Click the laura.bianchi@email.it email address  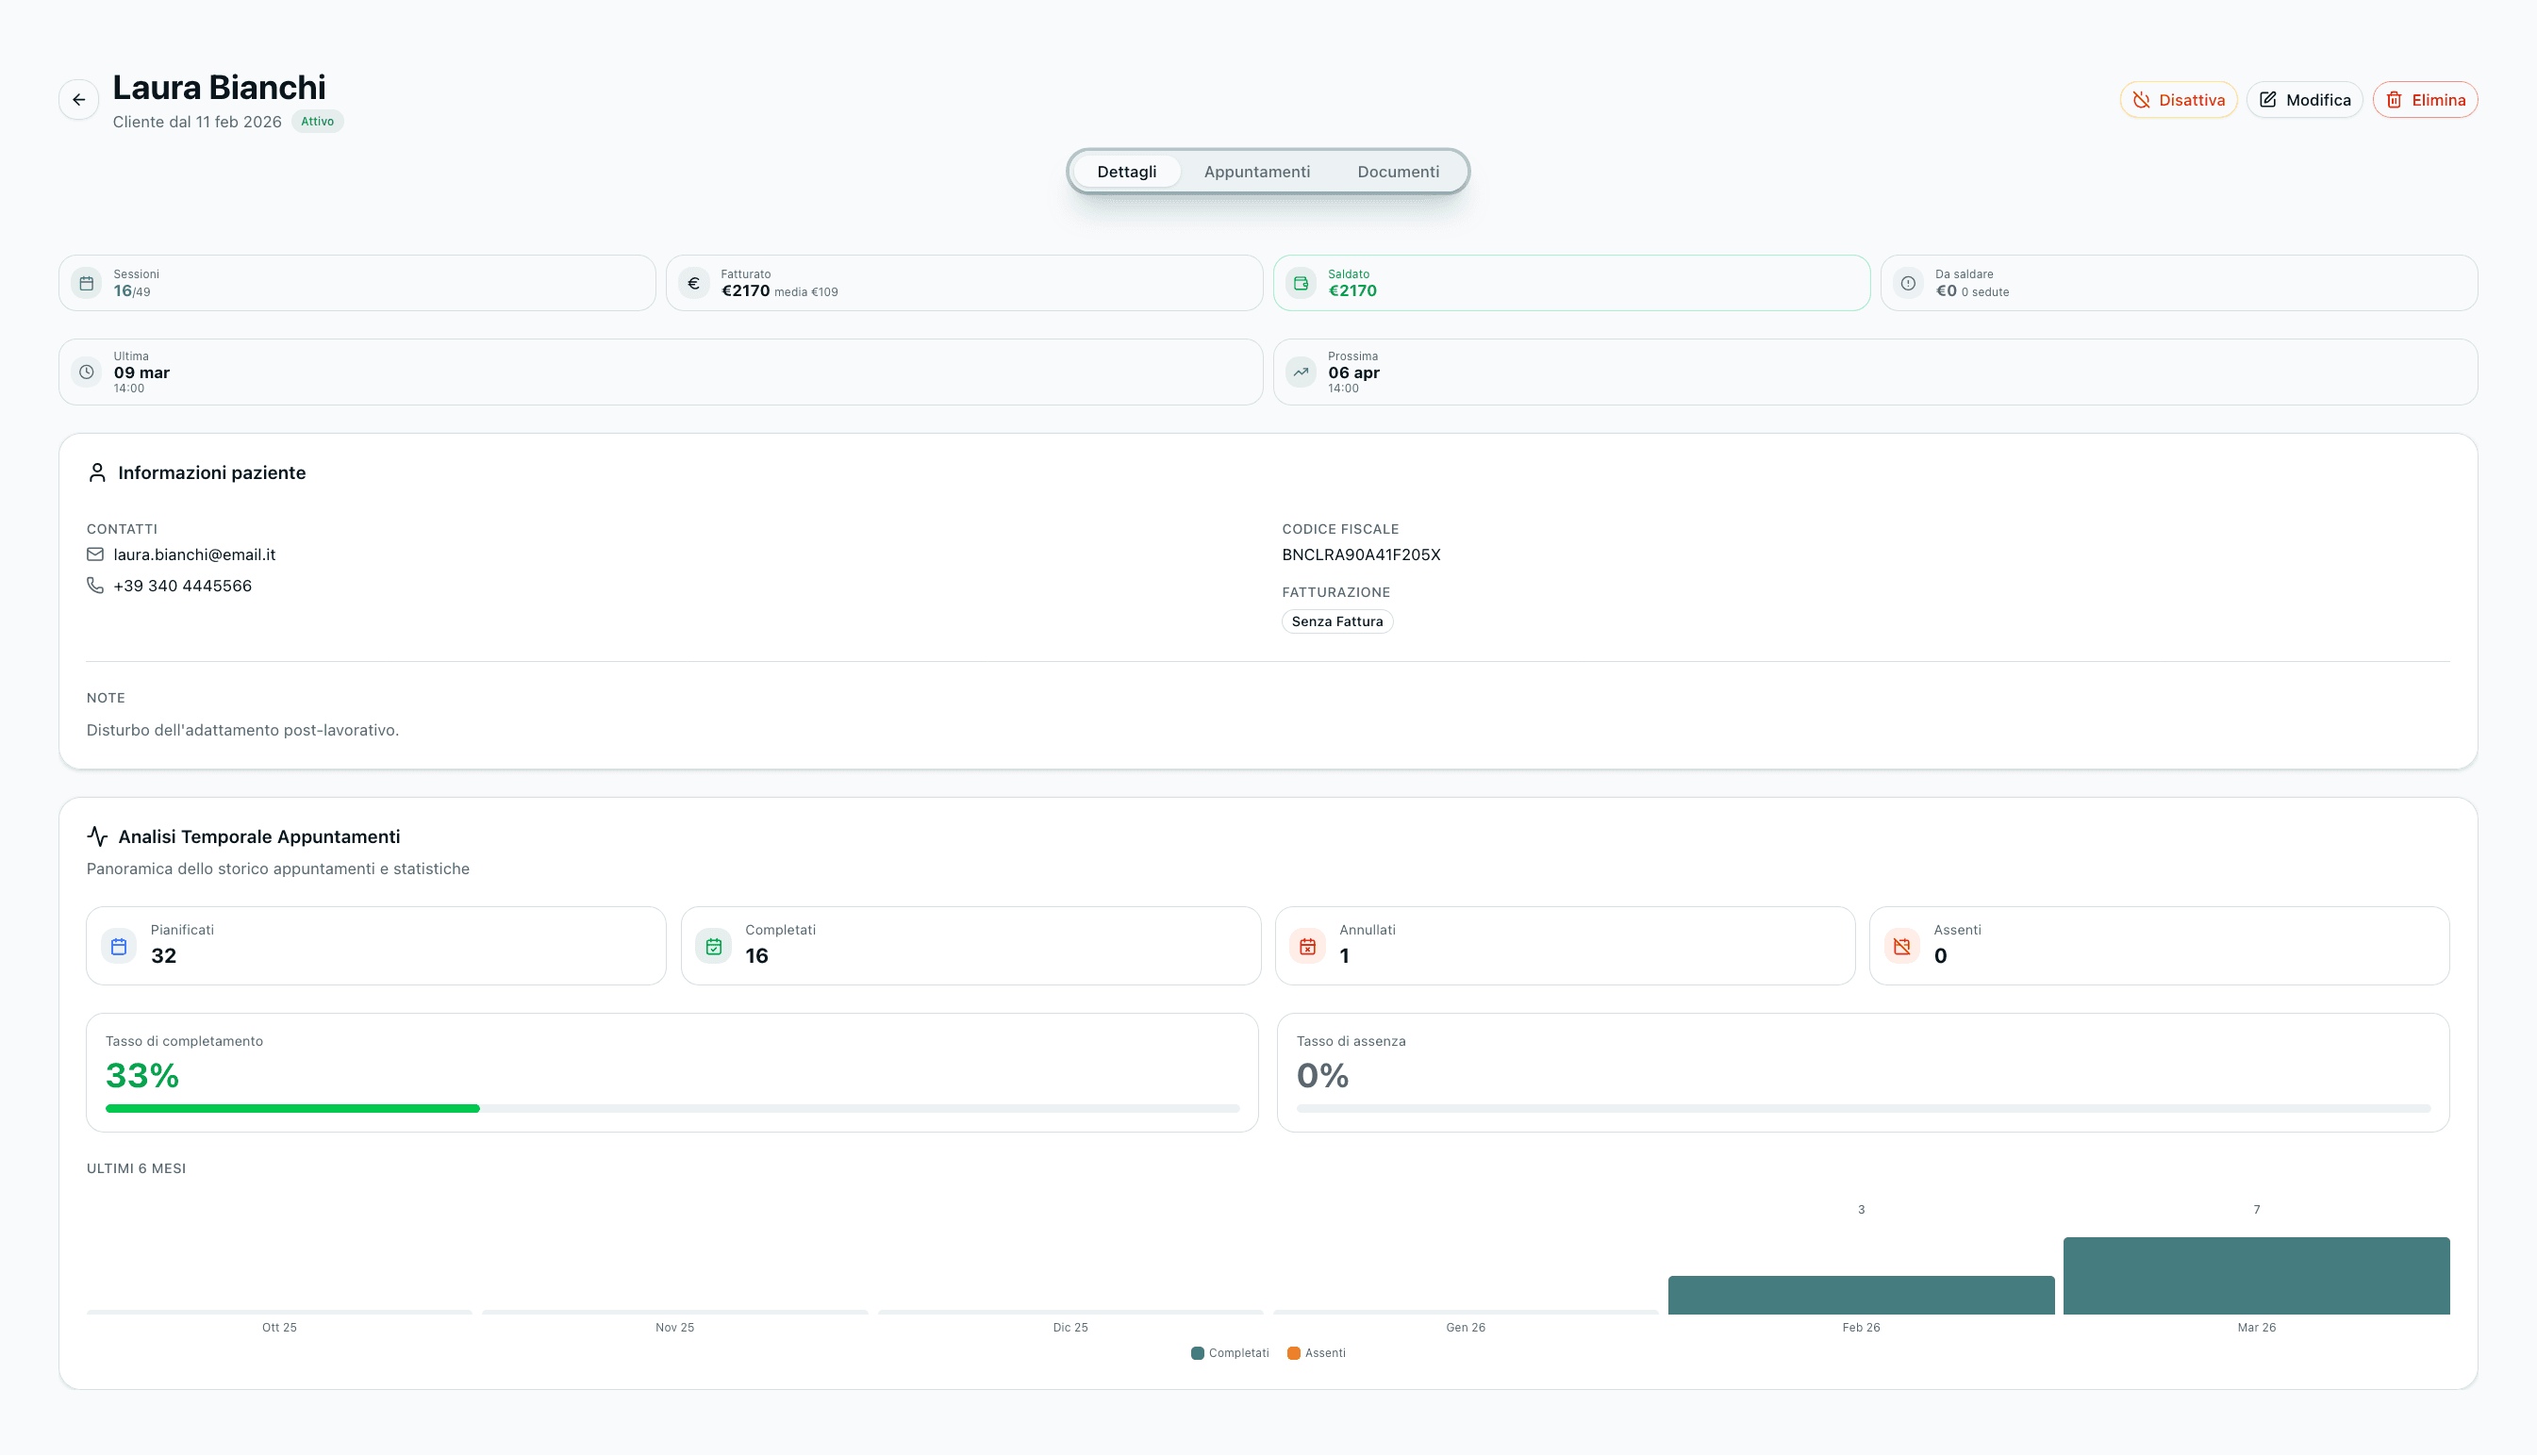point(194,555)
